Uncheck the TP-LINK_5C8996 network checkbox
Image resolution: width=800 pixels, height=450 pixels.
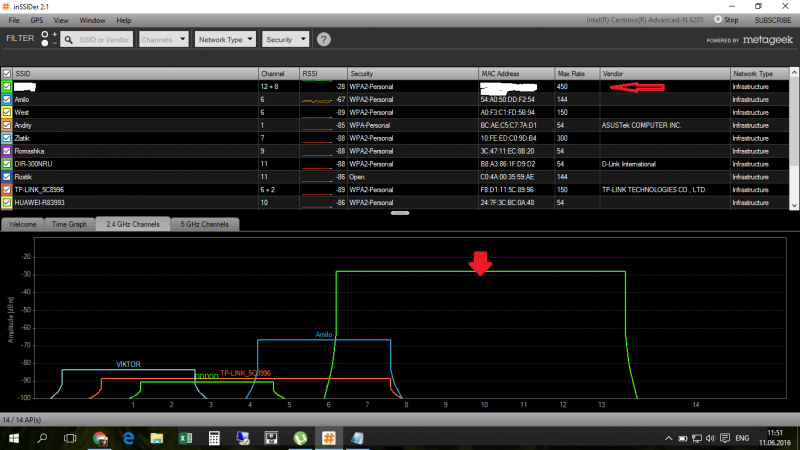7,189
